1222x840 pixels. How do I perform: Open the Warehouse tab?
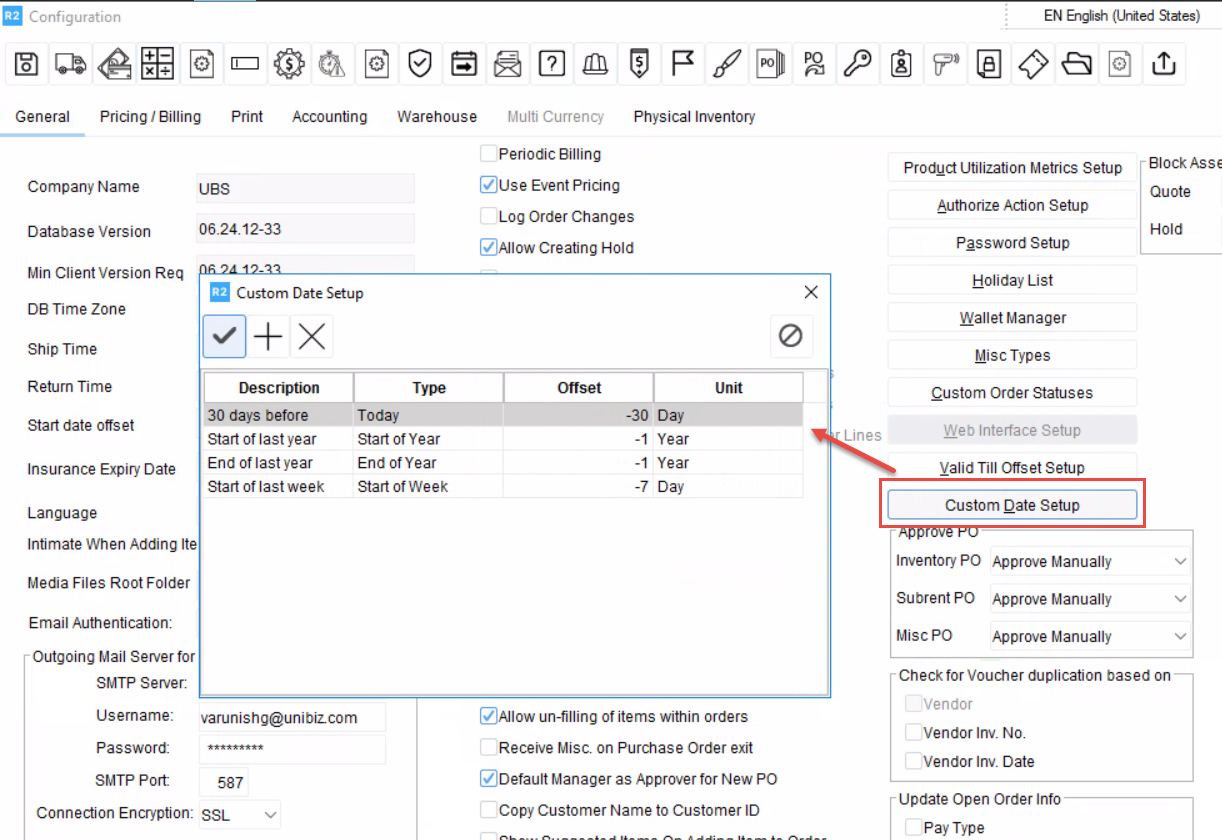tap(437, 117)
